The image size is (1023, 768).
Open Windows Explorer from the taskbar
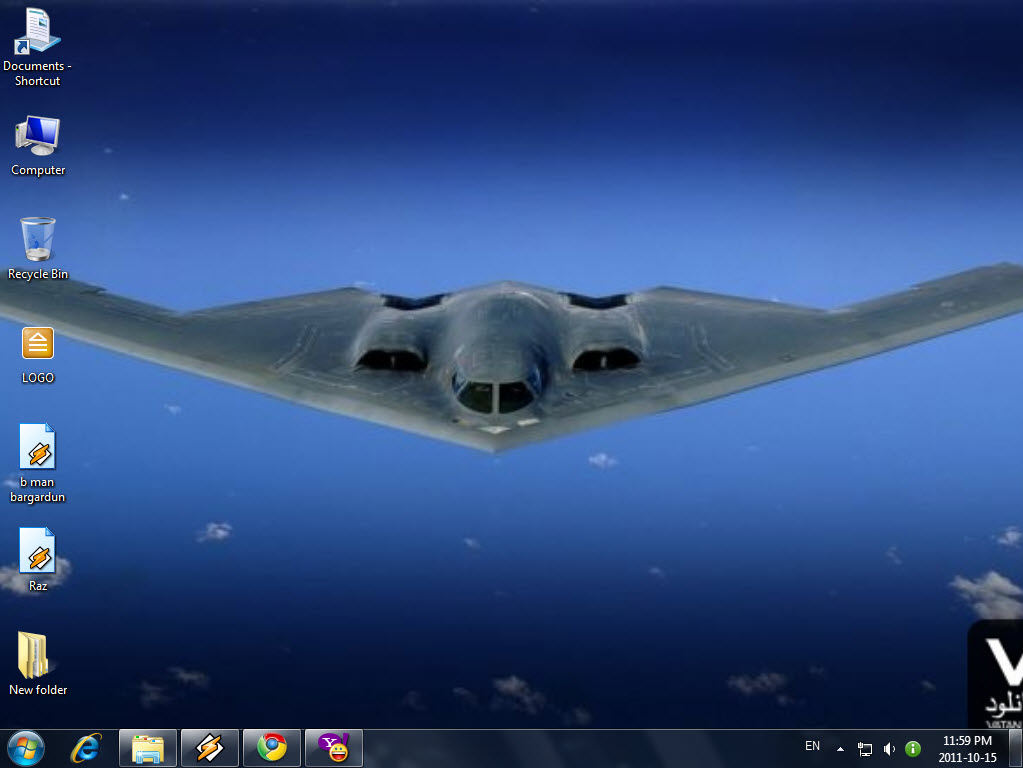coord(148,748)
